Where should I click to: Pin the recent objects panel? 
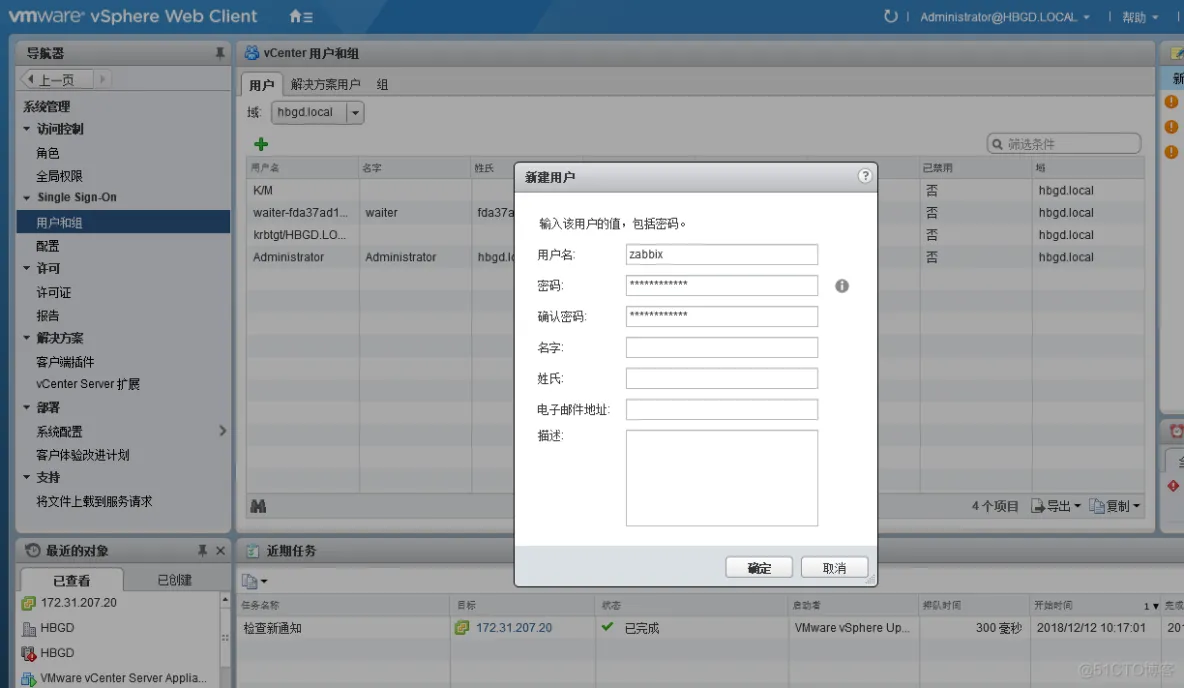(x=202, y=551)
